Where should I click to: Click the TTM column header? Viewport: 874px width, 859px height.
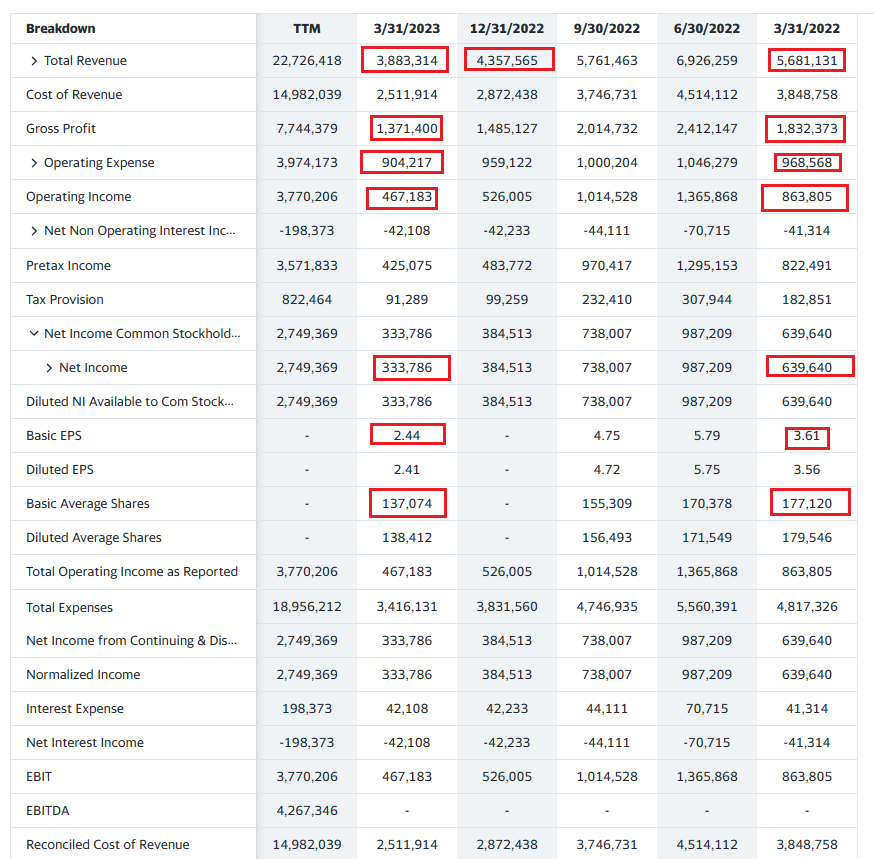[306, 28]
